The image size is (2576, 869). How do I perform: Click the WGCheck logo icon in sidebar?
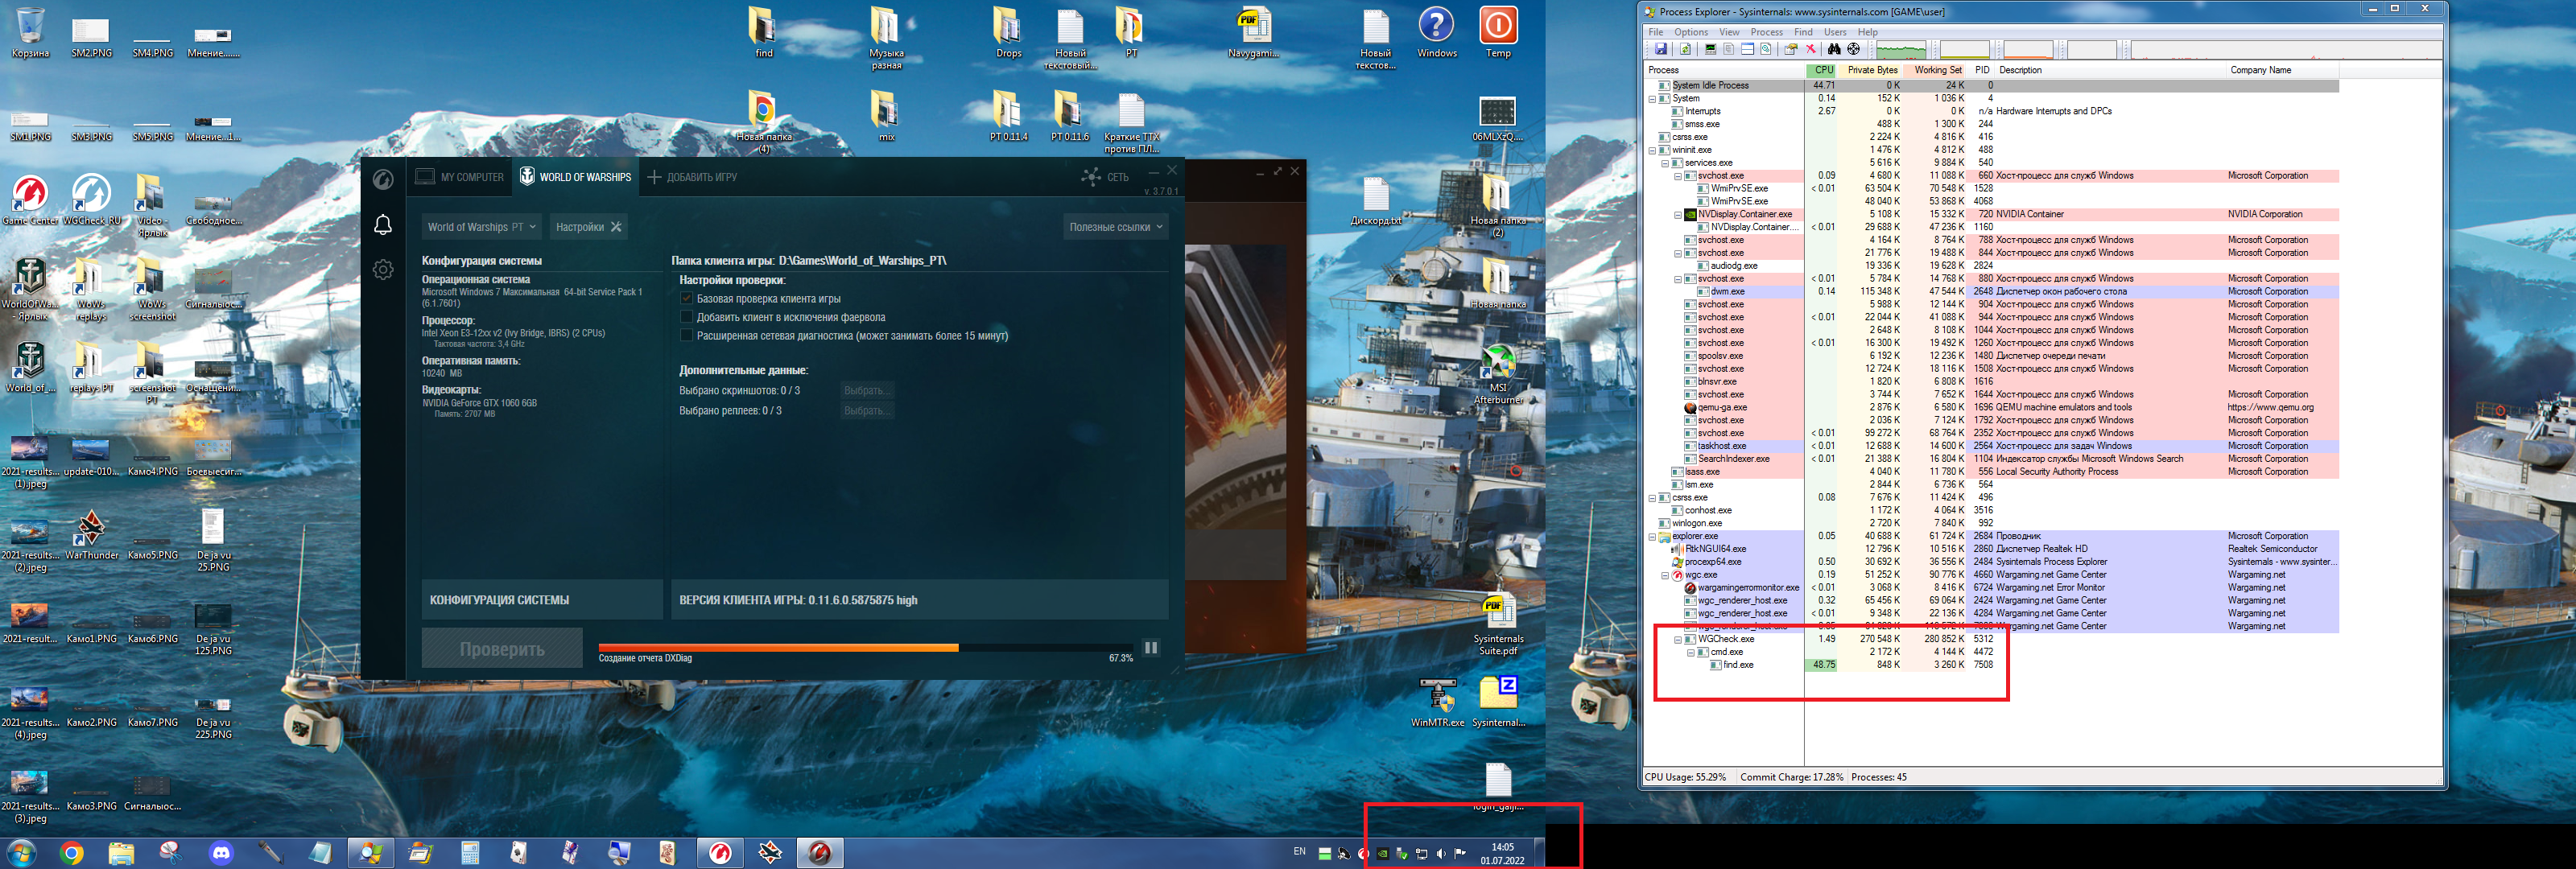[x=383, y=179]
